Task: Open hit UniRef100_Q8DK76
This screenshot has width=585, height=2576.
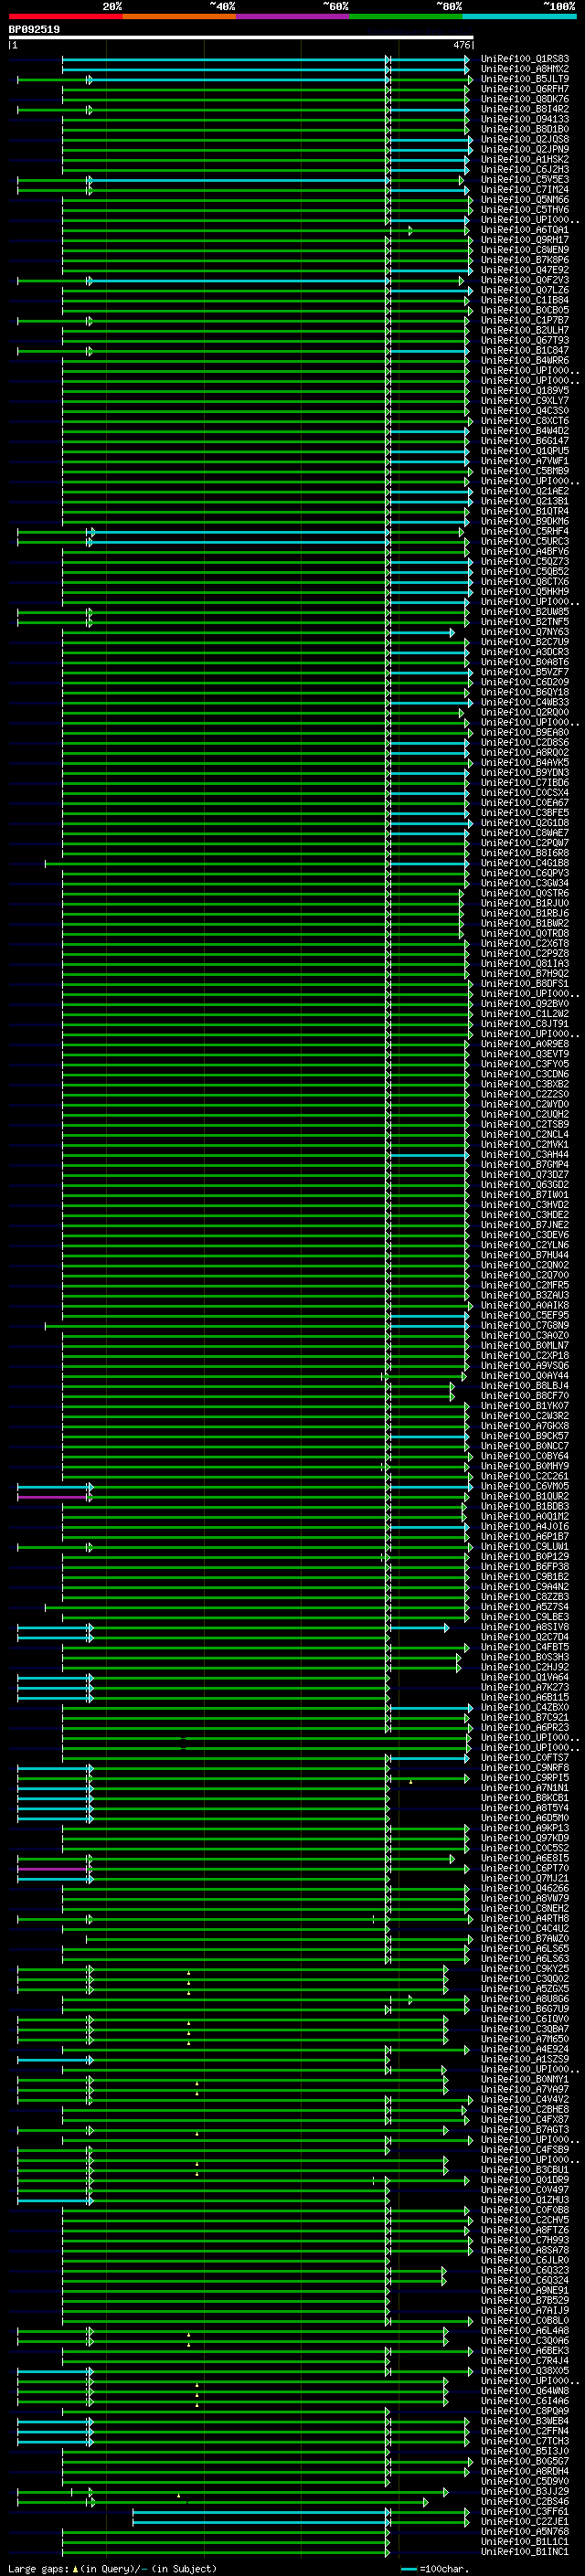Action: 525,99
